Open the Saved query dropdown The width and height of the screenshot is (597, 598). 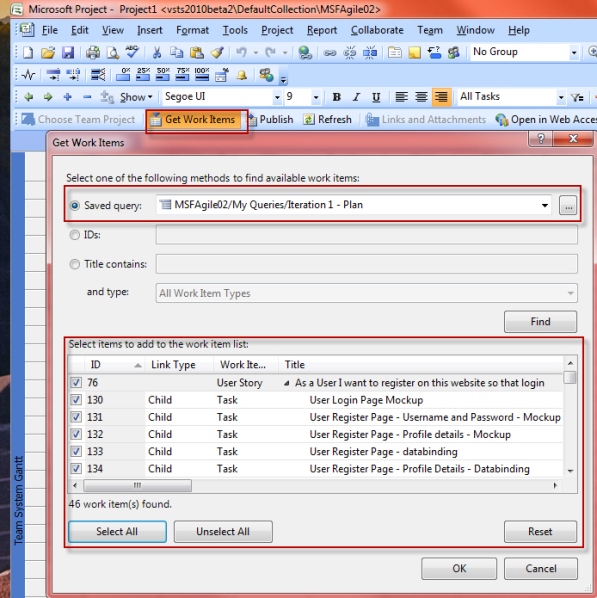pyautogui.click(x=545, y=205)
